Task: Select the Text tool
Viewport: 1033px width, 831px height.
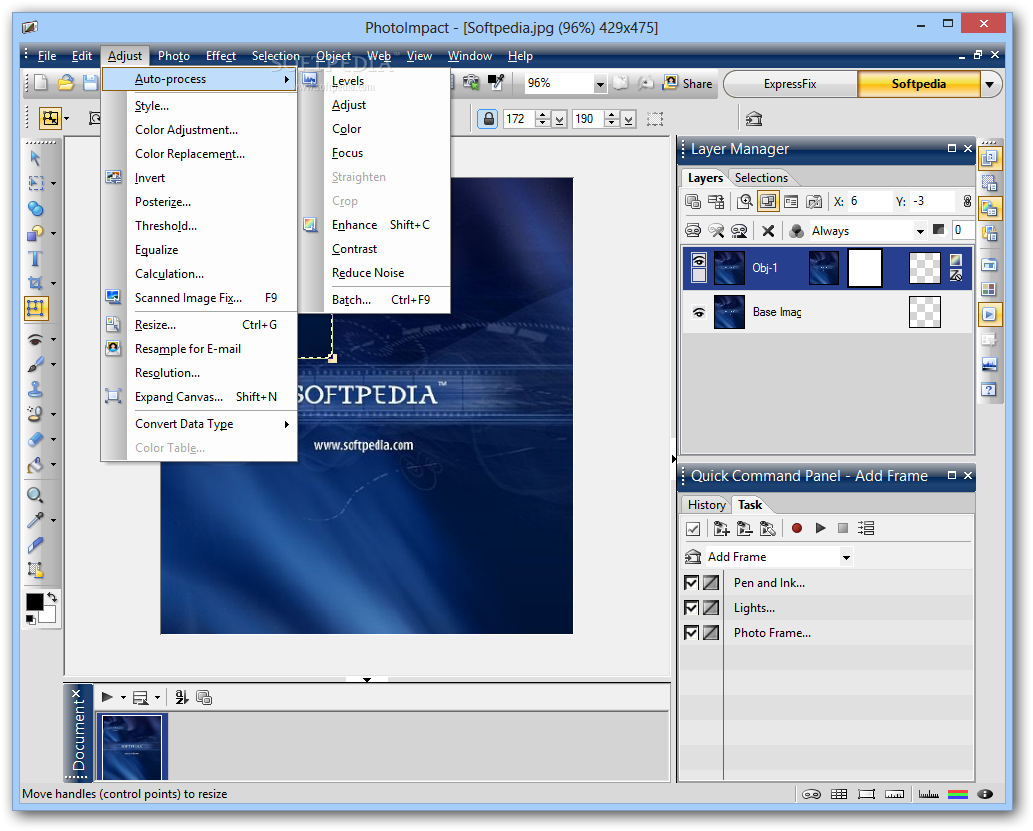Action: coord(35,259)
